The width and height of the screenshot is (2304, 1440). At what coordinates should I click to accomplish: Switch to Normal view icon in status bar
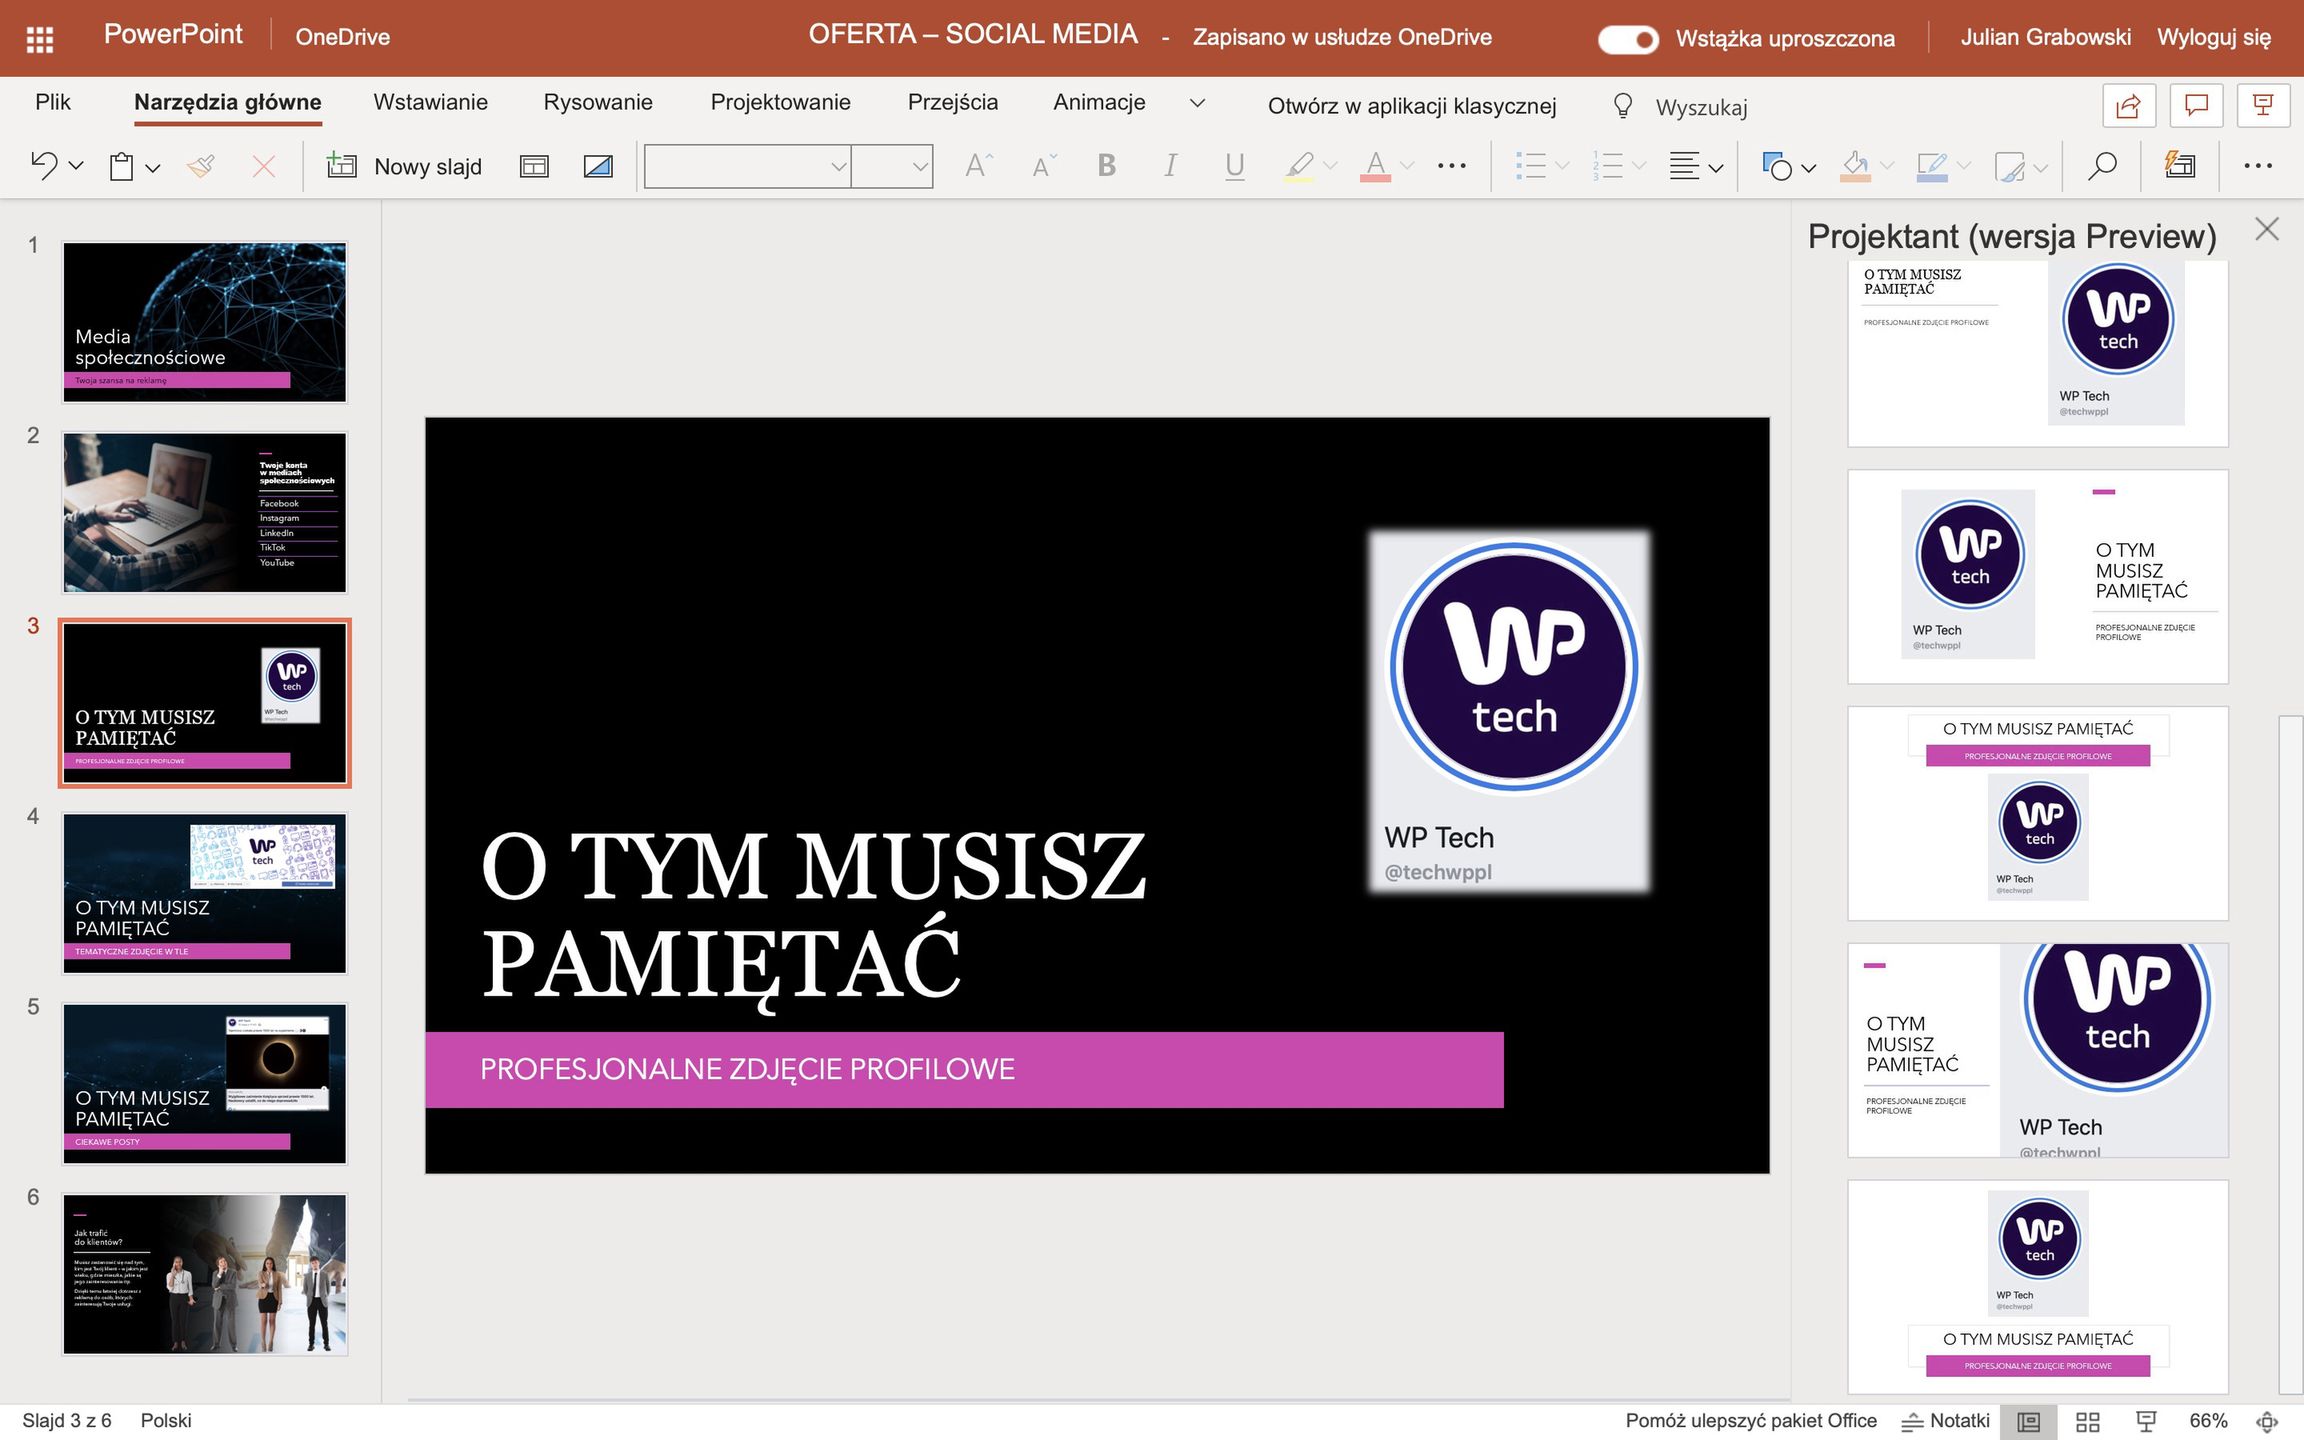click(x=2029, y=1421)
